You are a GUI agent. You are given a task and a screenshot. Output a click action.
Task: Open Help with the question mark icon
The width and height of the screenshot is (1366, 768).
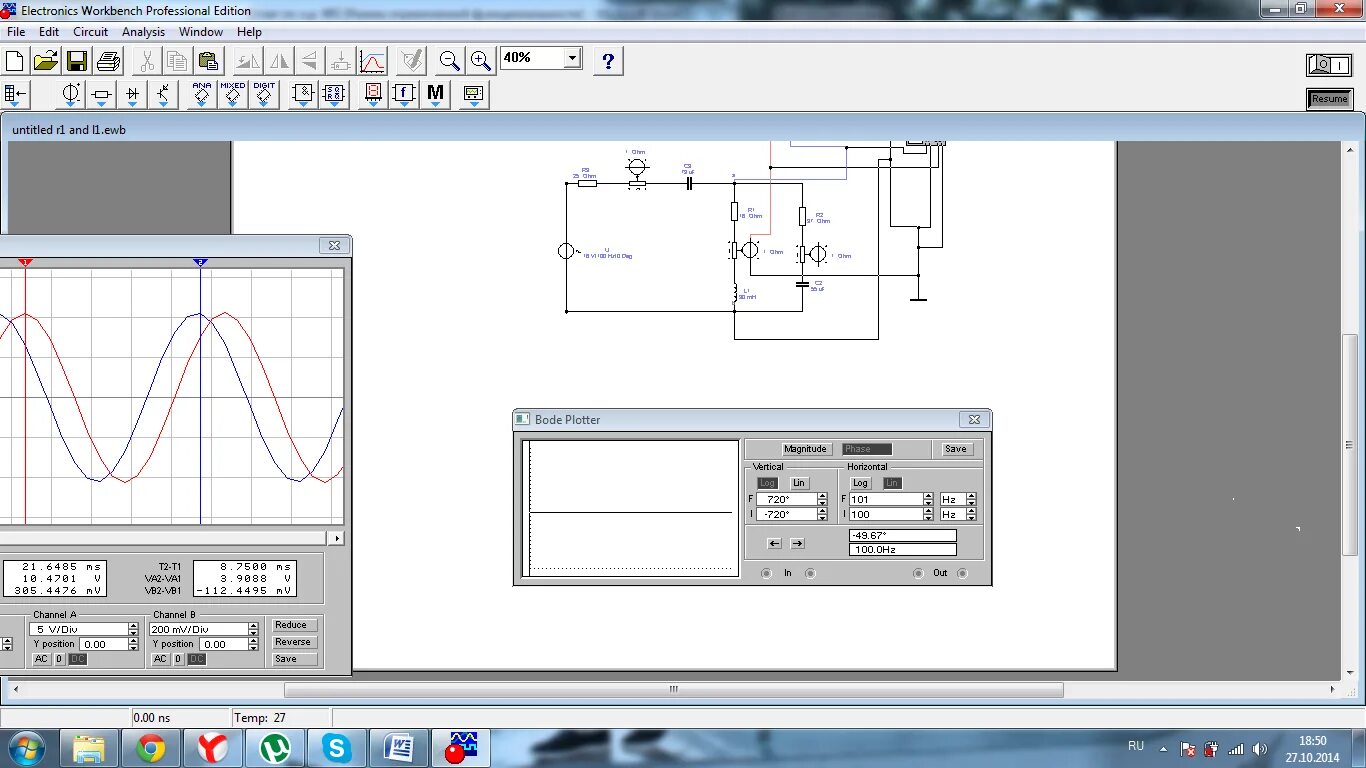point(608,61)
